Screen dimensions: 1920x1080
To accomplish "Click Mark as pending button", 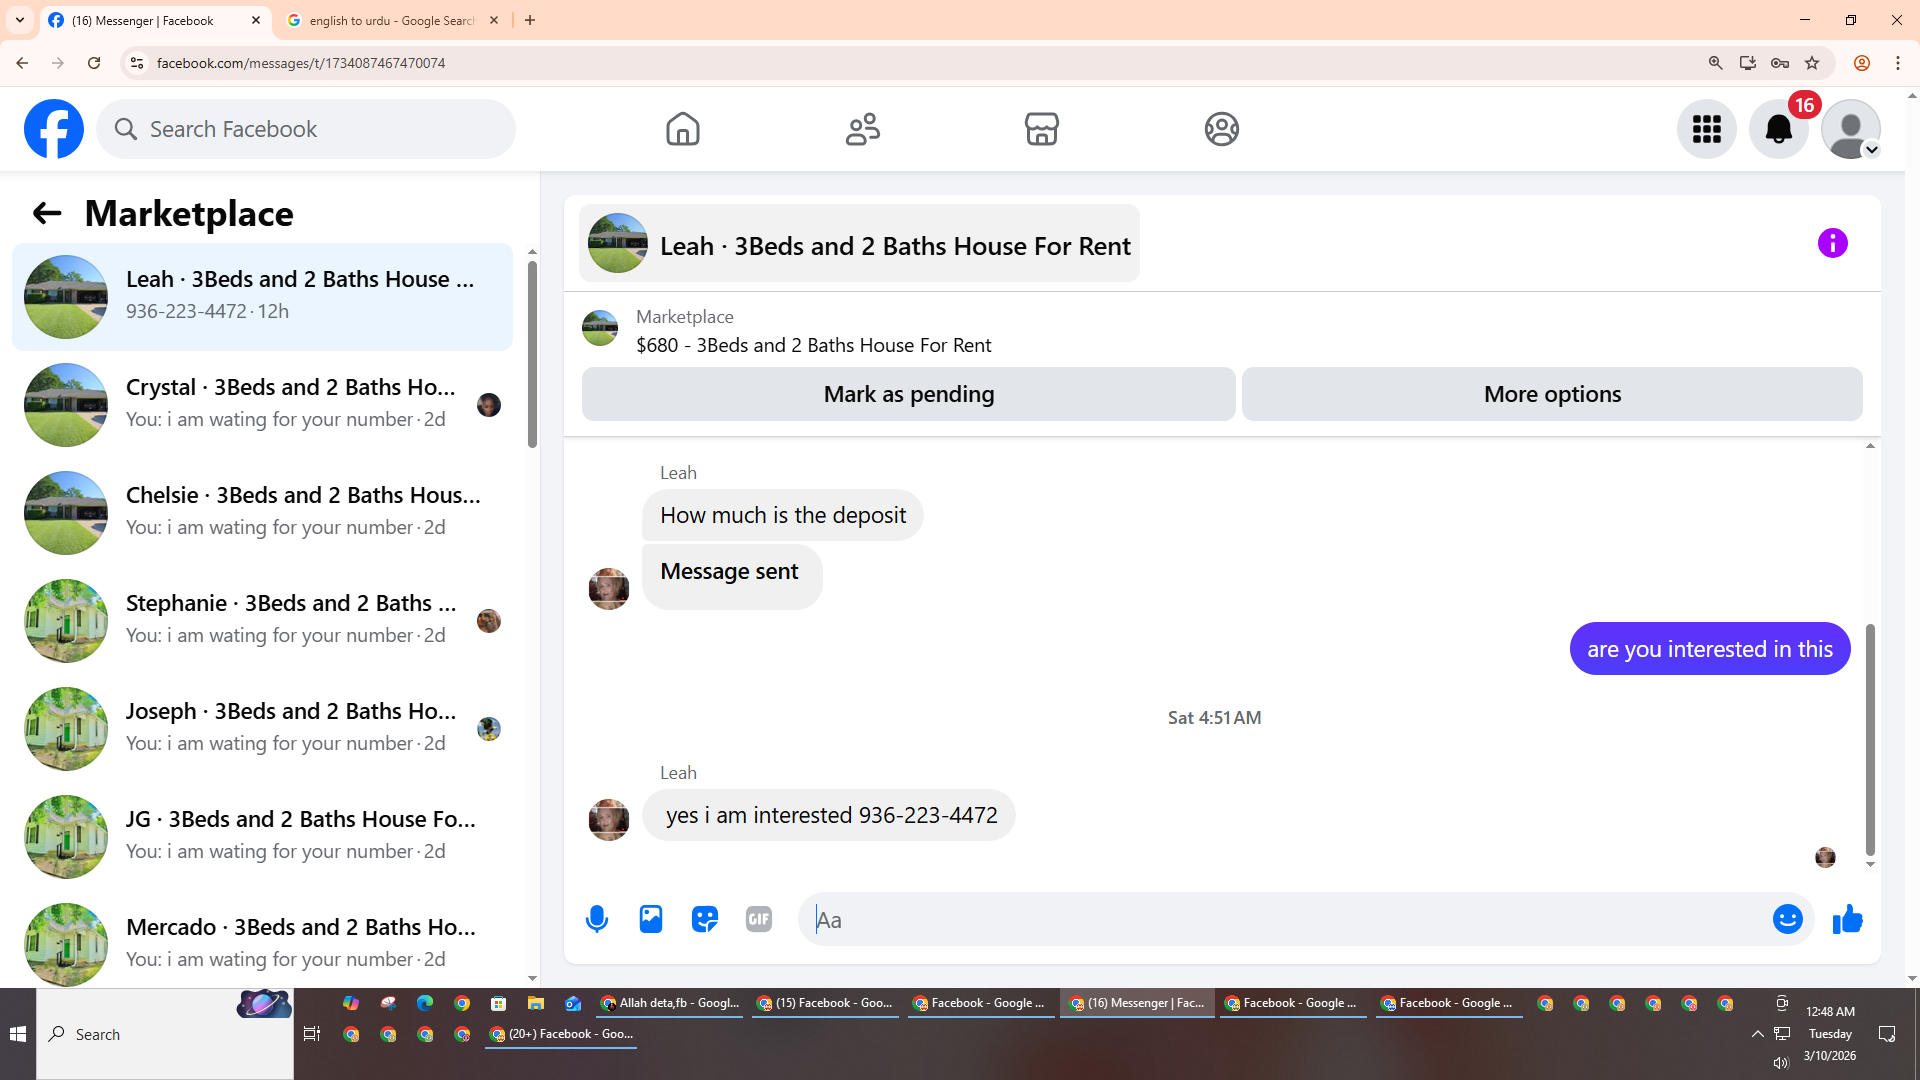I will 908,394.
